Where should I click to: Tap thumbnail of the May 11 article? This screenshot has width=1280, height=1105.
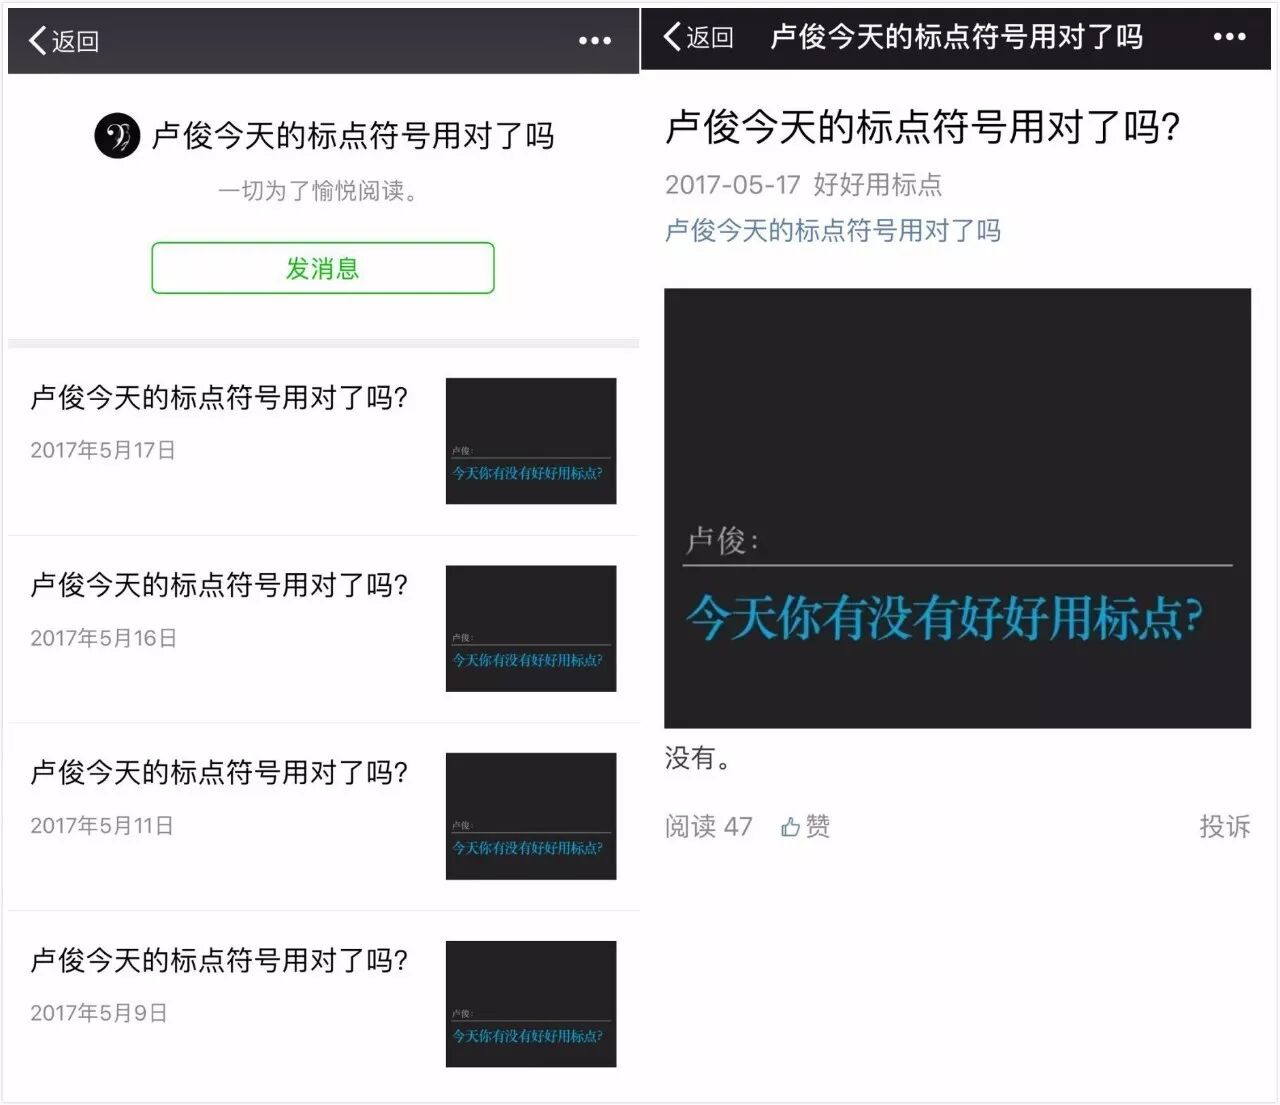click(530, 816)
